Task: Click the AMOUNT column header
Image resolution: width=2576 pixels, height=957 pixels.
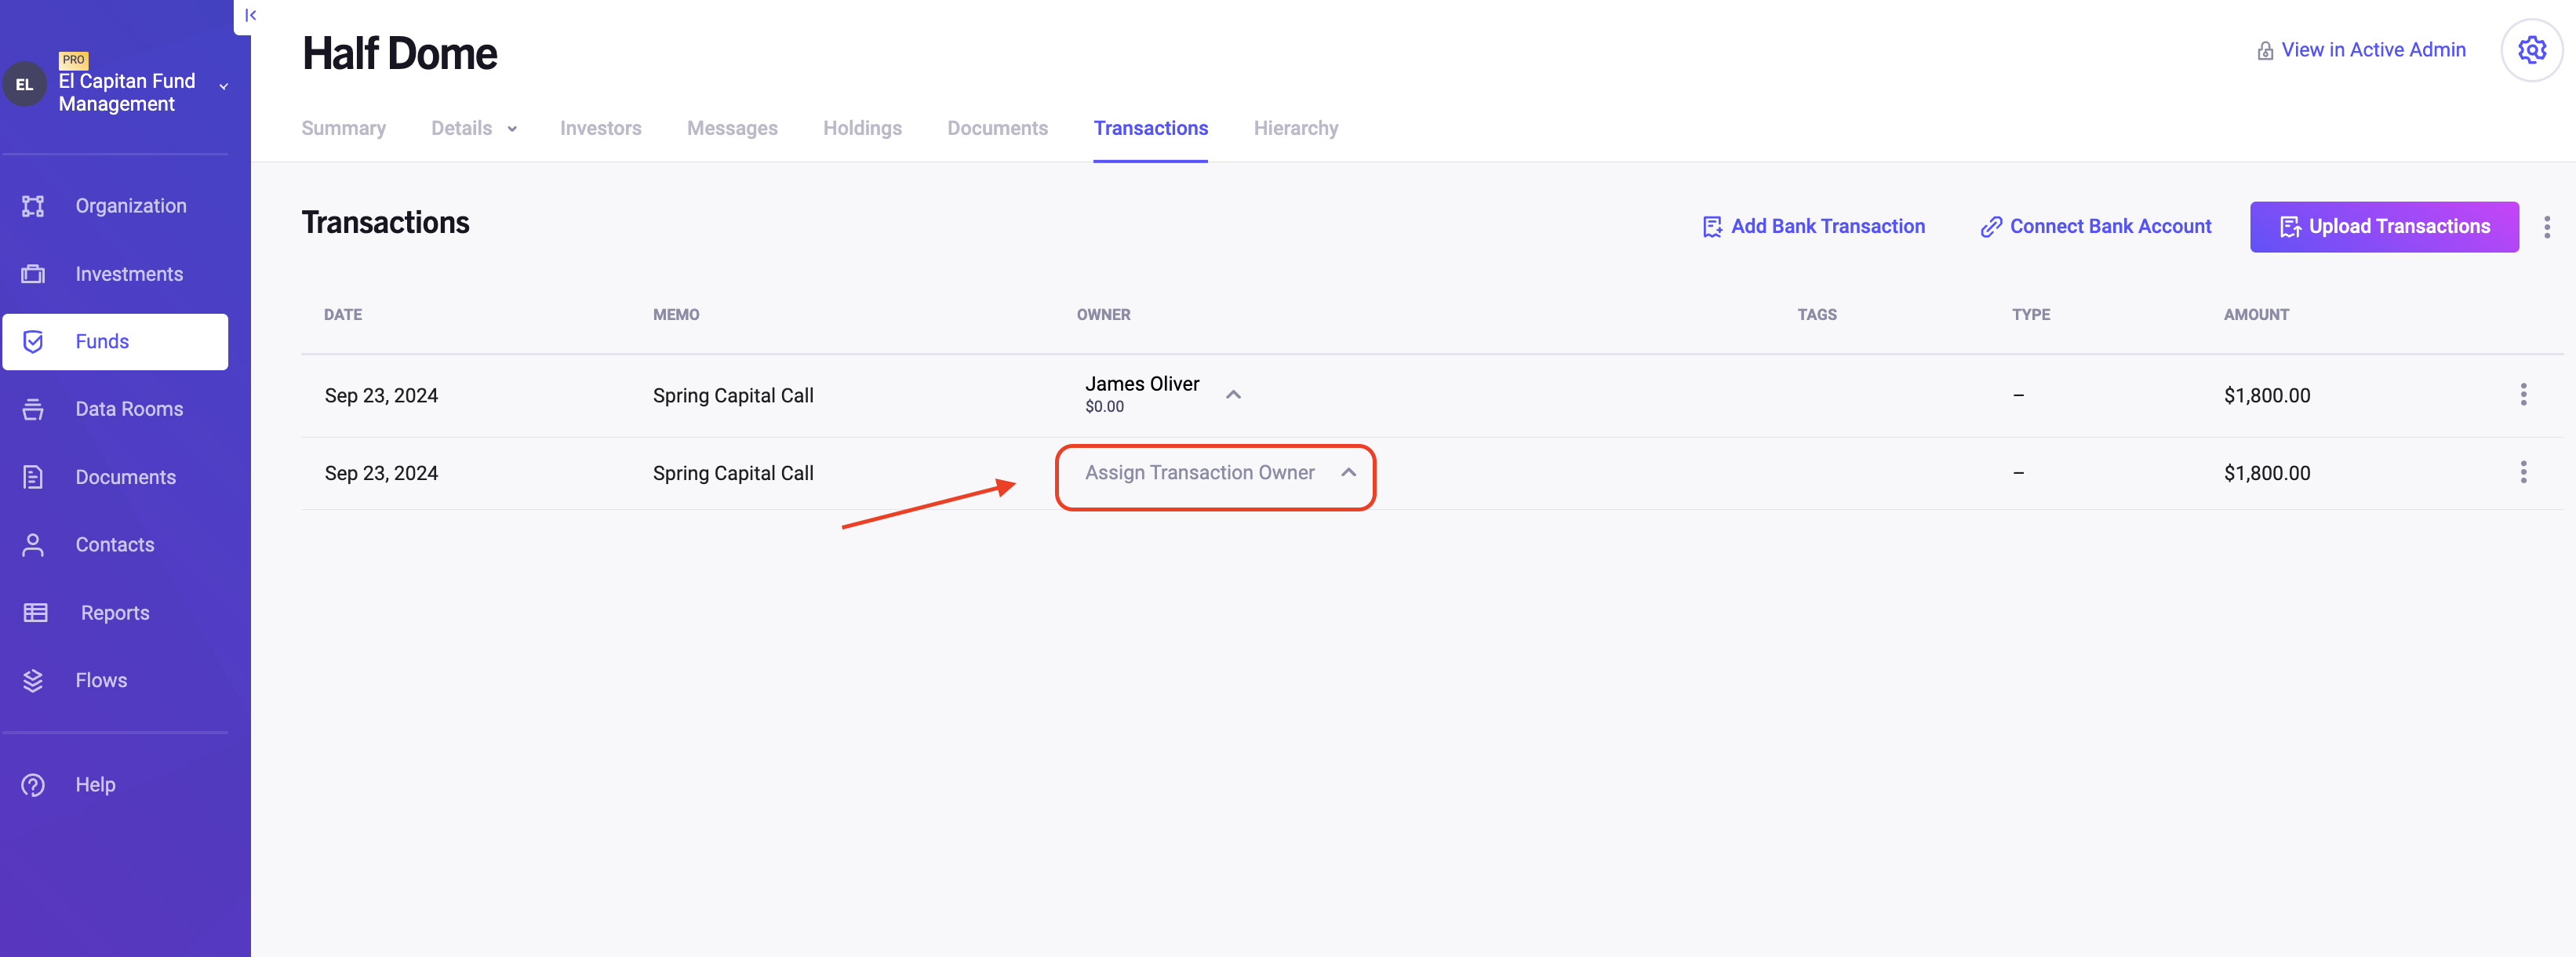Action: click(2256, 315)
